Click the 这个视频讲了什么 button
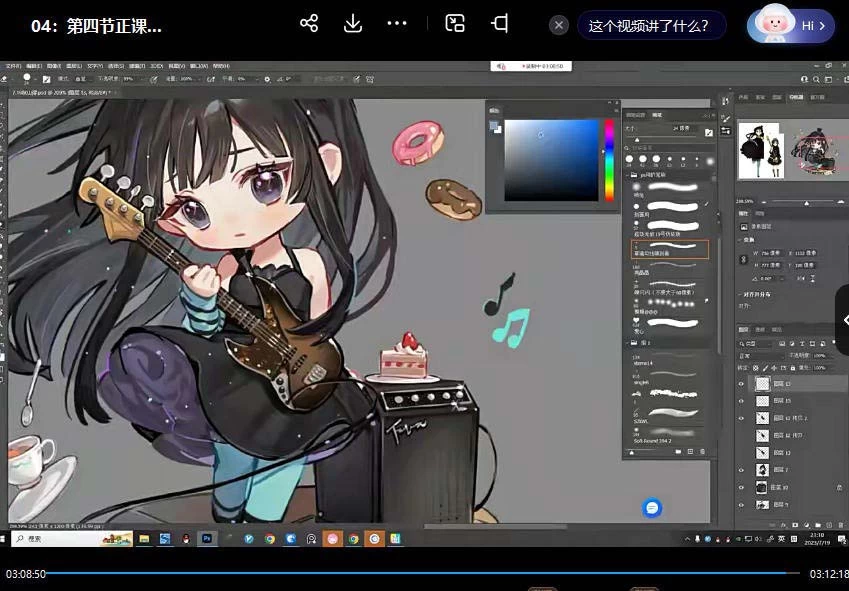 tap(651, 24)
